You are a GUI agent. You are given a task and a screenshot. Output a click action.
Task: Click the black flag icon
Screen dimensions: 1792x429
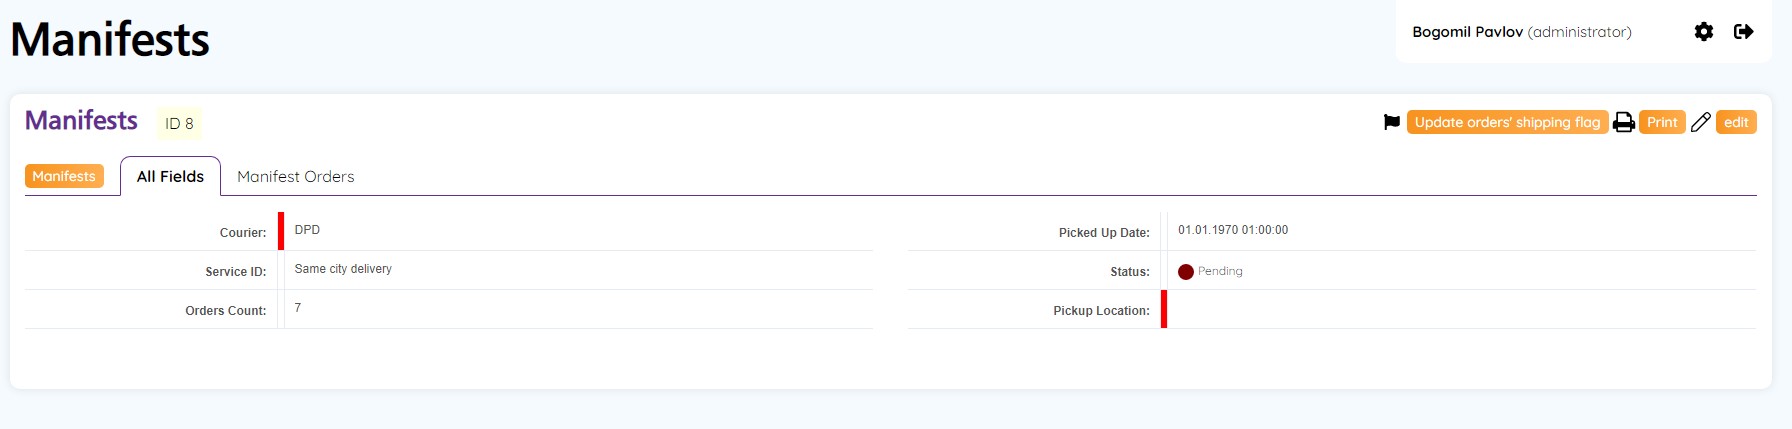[1391, 122]
